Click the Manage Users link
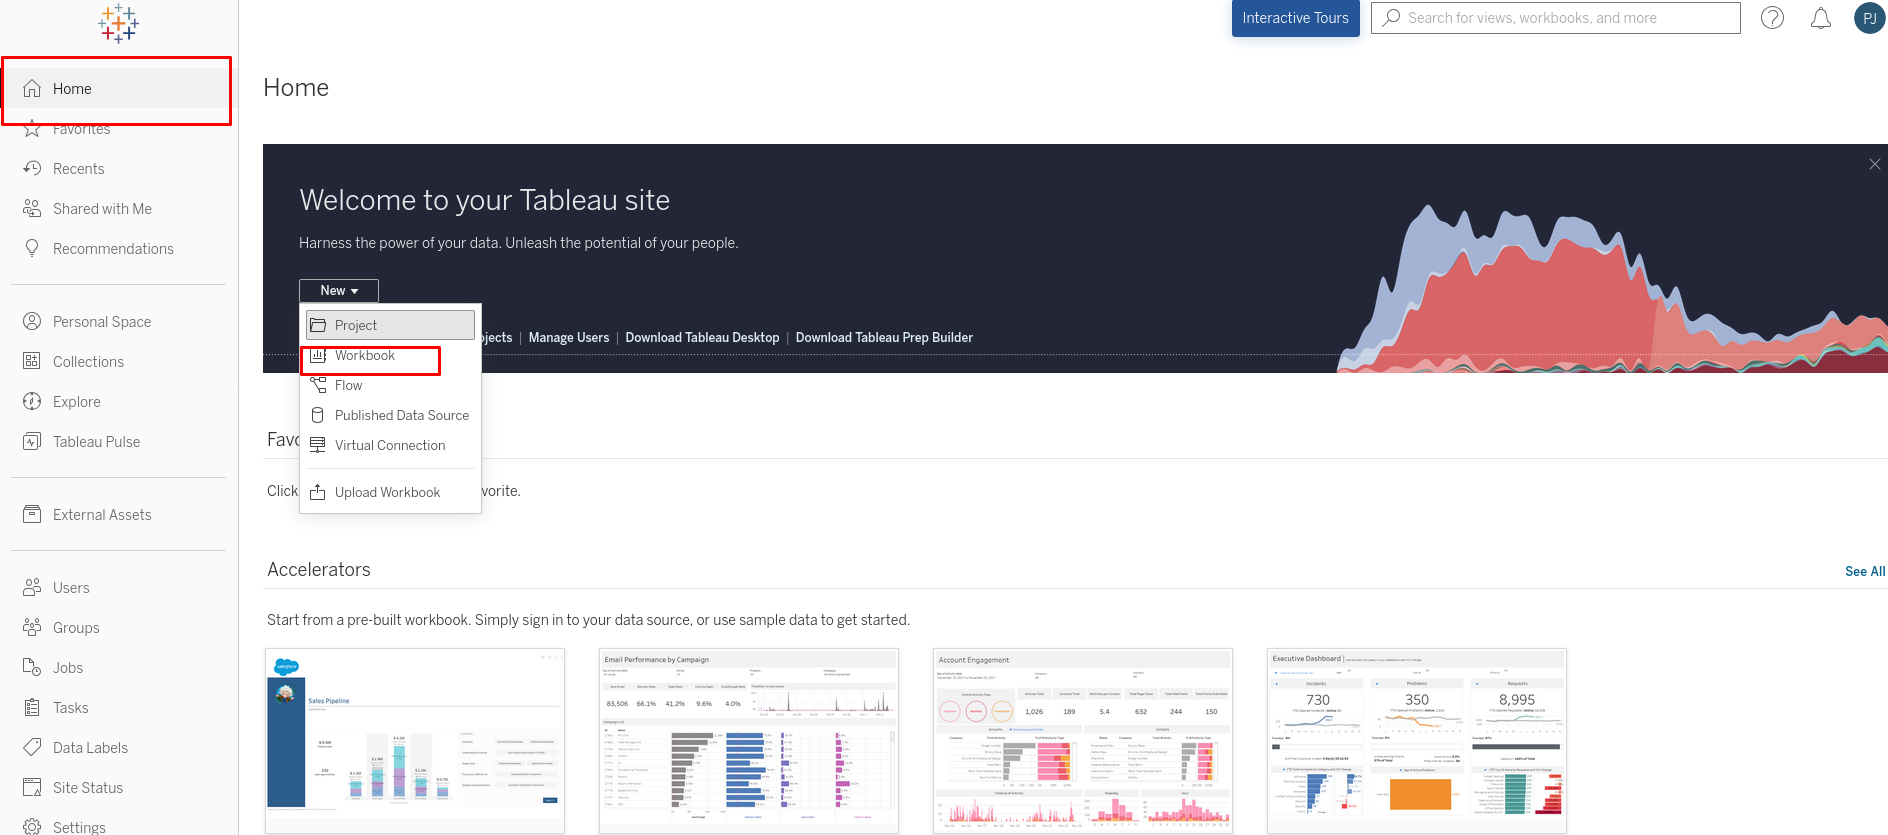Image resolution: width=1888 pixels, height=835 pixels. coord(569,338)
